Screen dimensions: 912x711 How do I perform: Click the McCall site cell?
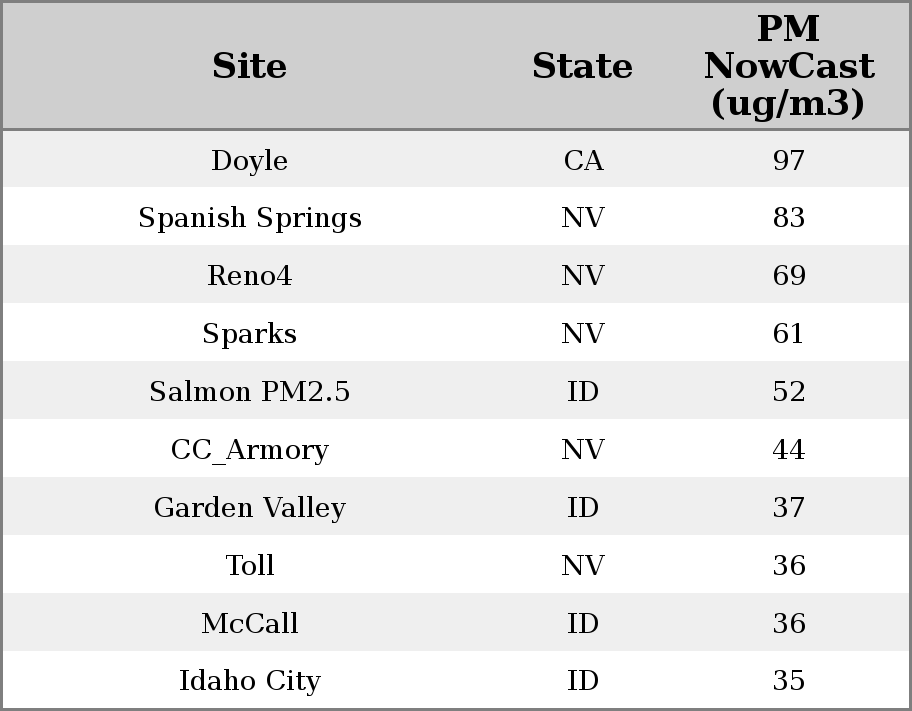[x=250, y=624]
